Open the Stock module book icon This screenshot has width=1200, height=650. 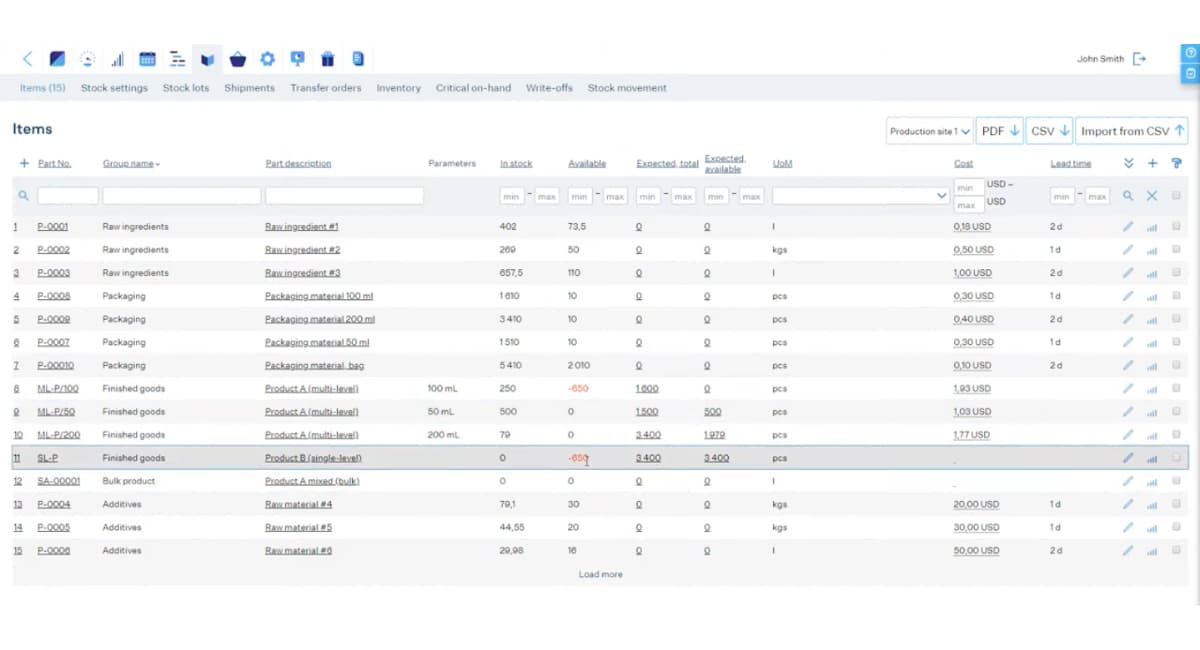[207, 58]
